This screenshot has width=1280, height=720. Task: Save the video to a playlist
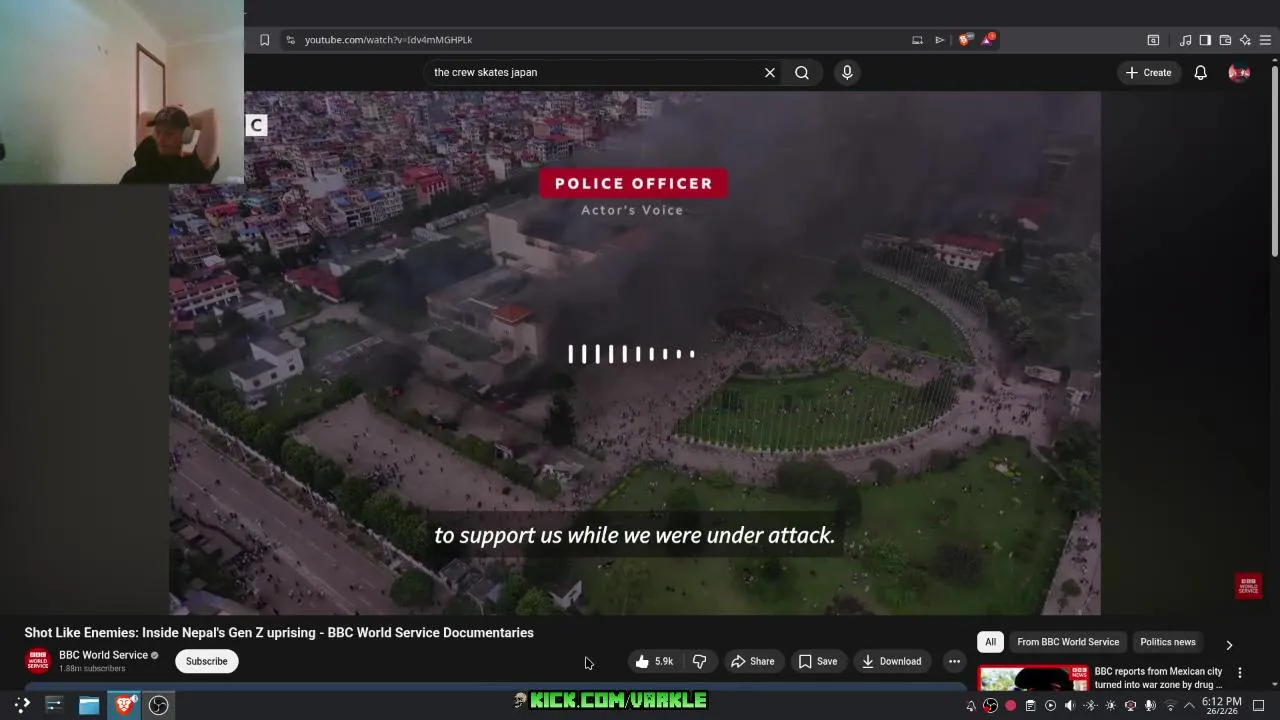tap(818, 661)
